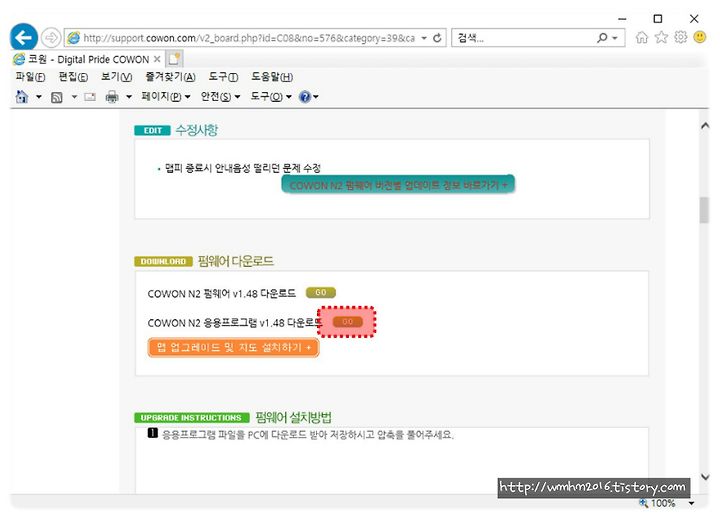Viewport: 720px width, 519px height.
Task: Open Favorites star icon
Action: [661, 37]
